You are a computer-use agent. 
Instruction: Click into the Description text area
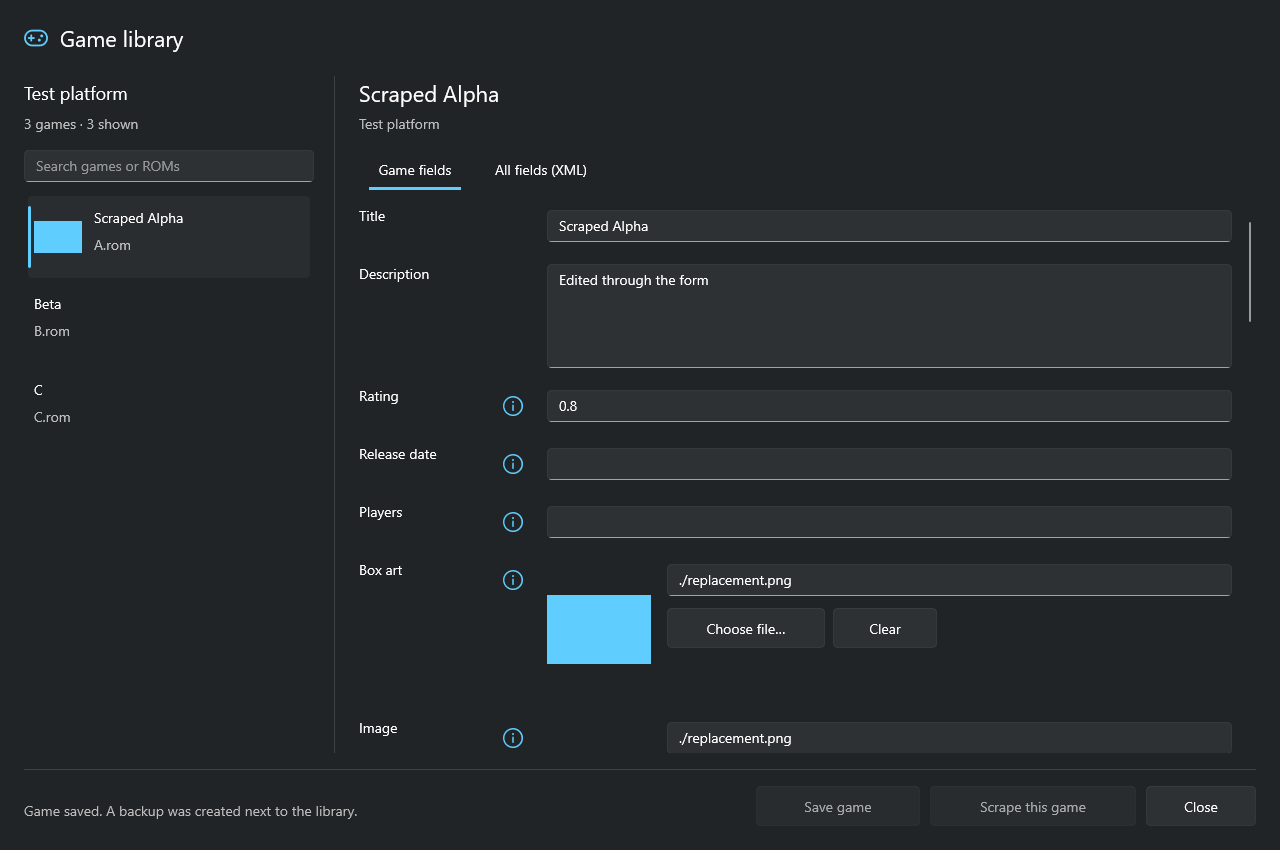point(889,316)
